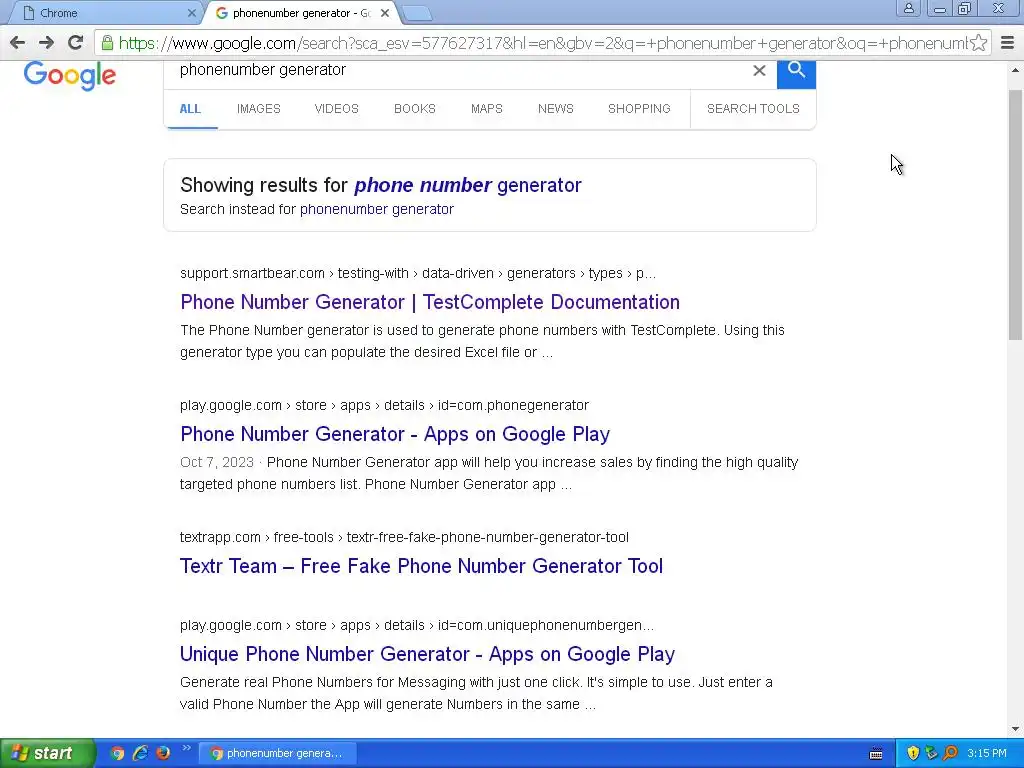The height and width of the screenshot is (768, 1024).
Task: Close the first Chrome tab
Action: [x=191, y=13]
